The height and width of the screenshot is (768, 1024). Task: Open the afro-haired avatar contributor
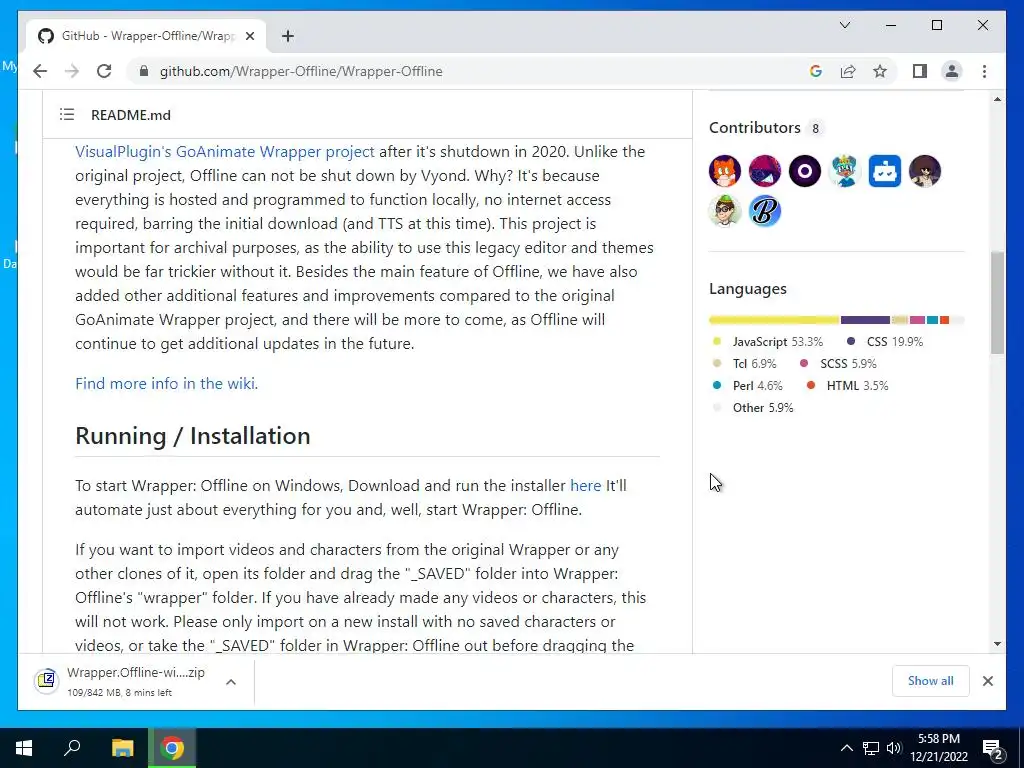coord(925,171)
